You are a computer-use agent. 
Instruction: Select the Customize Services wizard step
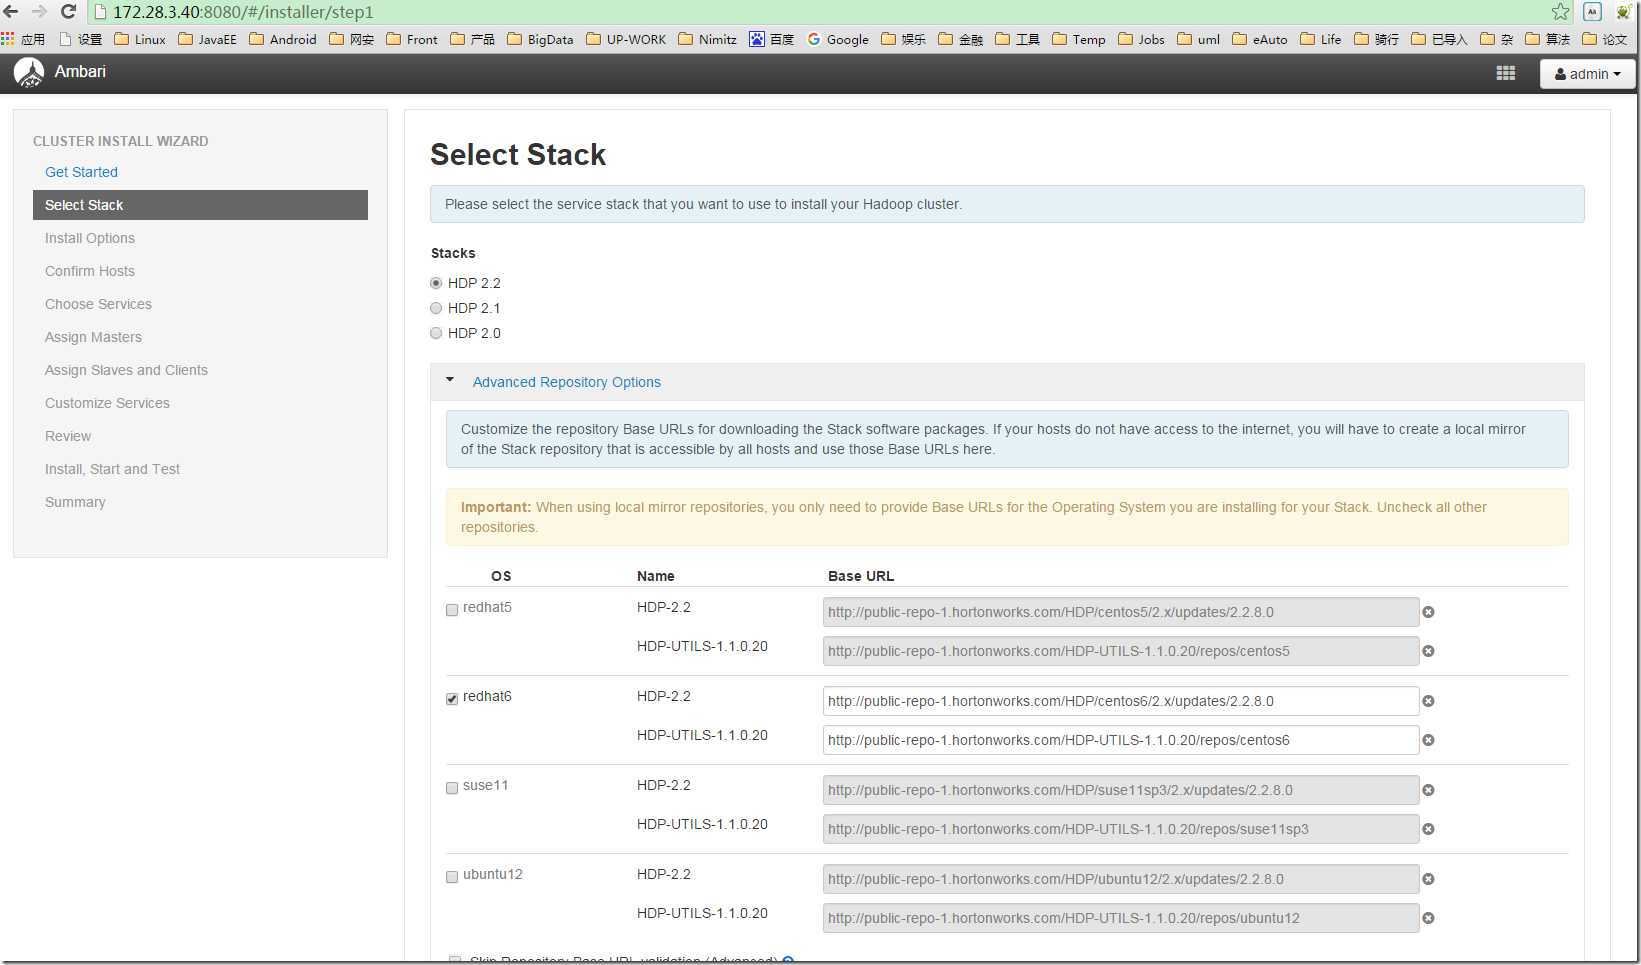[x=107, y=403]
